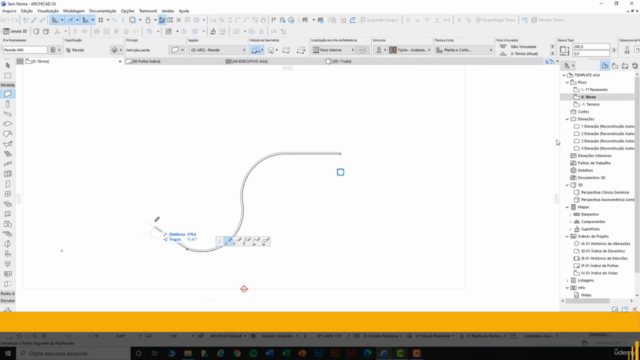Open the Visualização menu

pos(48,11)
